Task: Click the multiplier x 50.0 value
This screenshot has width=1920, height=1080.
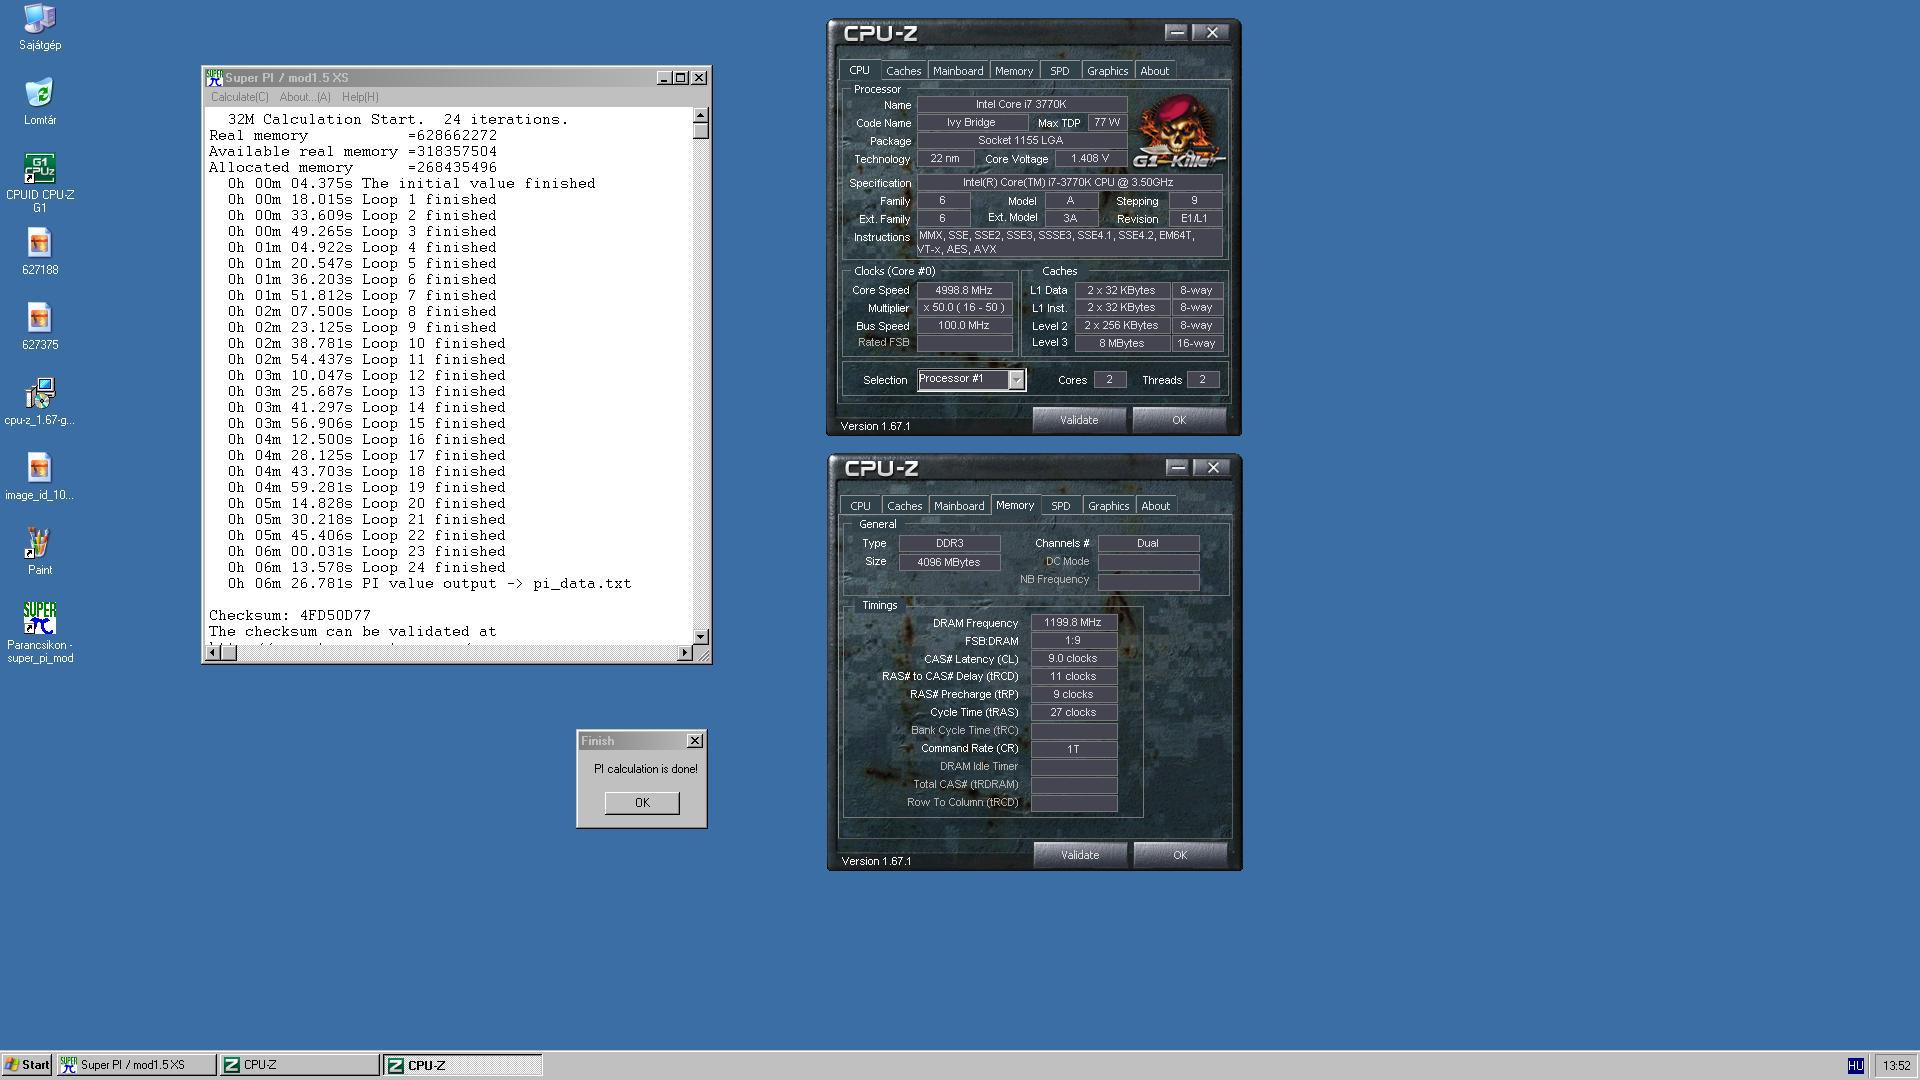Action: [x=964, y=308]
